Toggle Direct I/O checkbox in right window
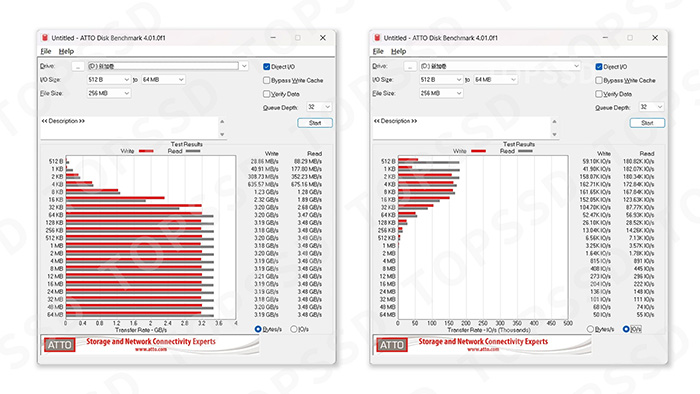 pos(599,66)
